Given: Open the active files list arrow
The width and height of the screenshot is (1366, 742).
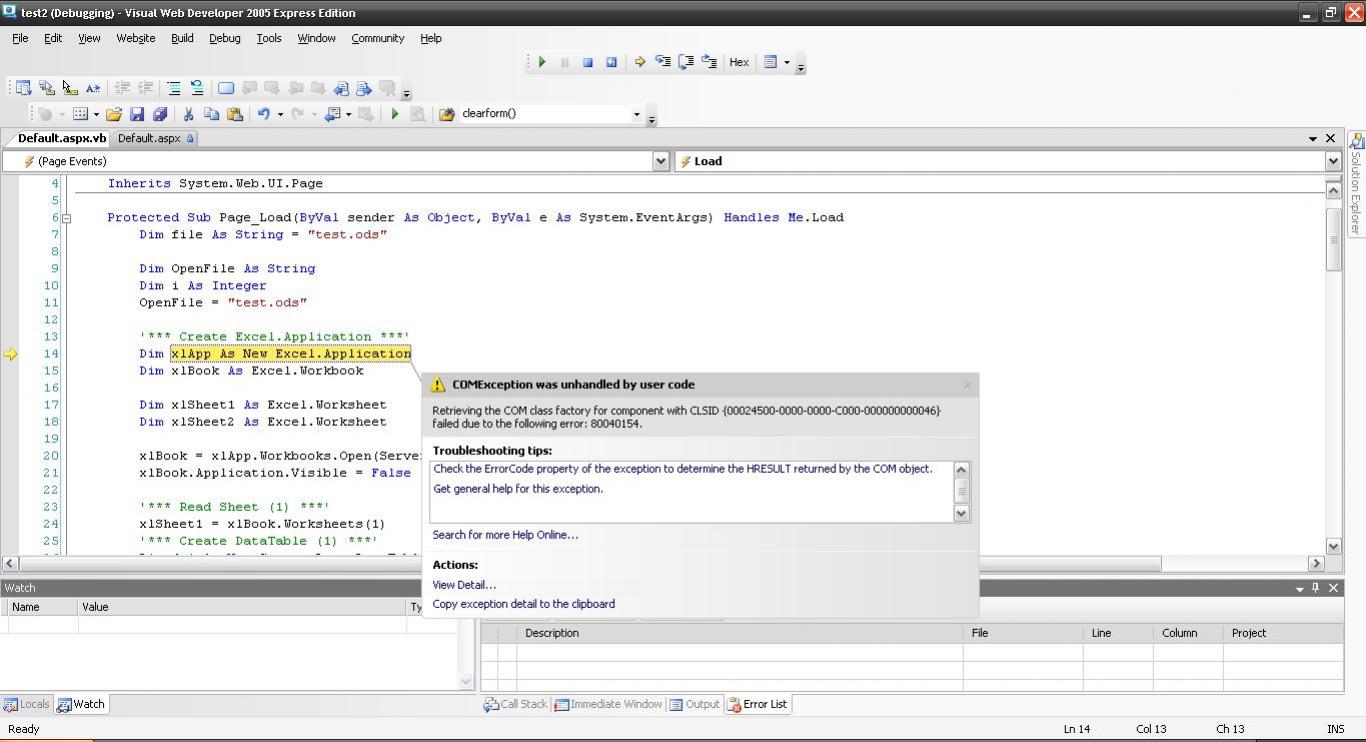Looking at the screenshot, I should tap(1313, 138).
